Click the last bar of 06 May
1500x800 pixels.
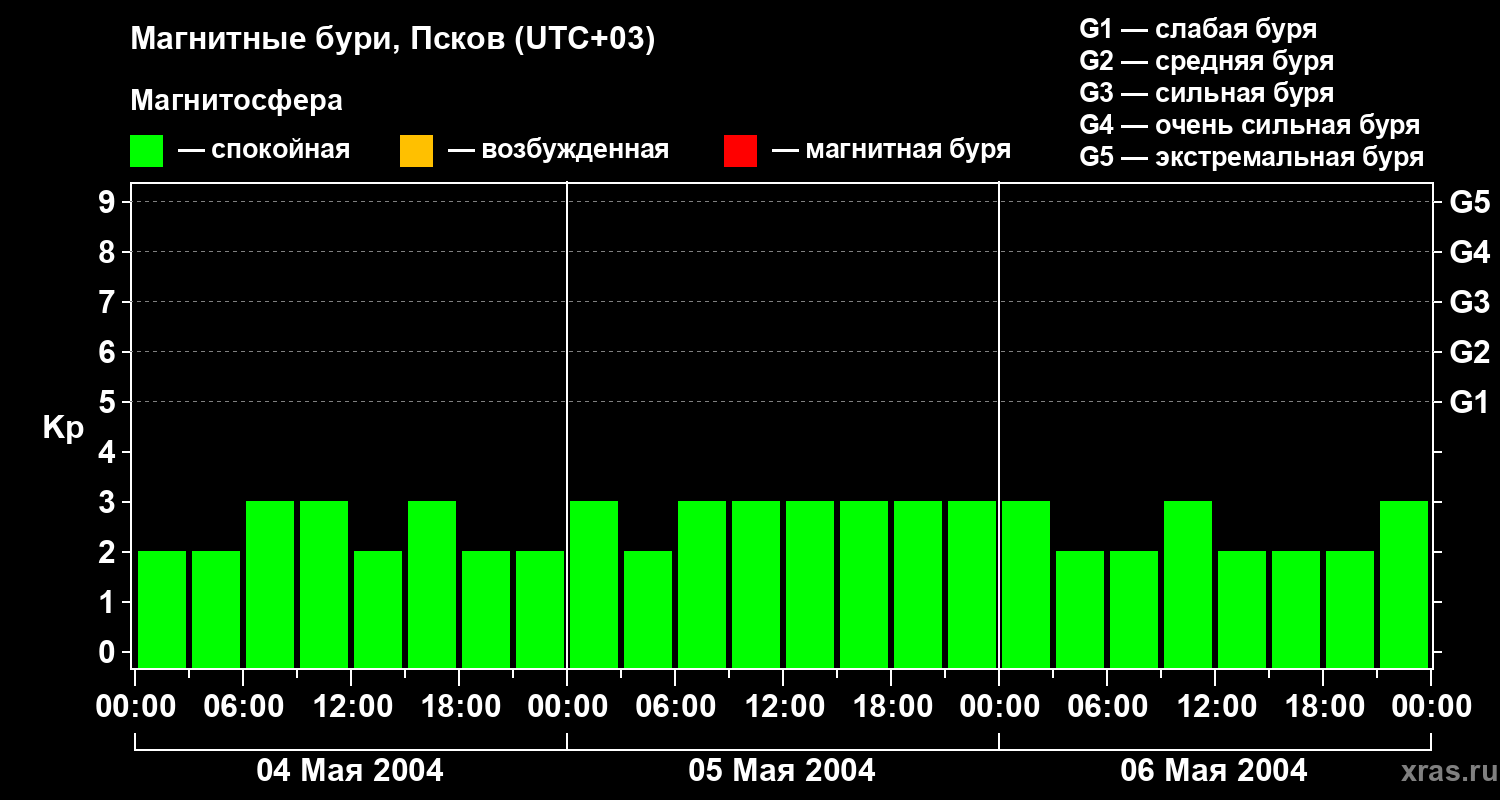click(1404, 584)
